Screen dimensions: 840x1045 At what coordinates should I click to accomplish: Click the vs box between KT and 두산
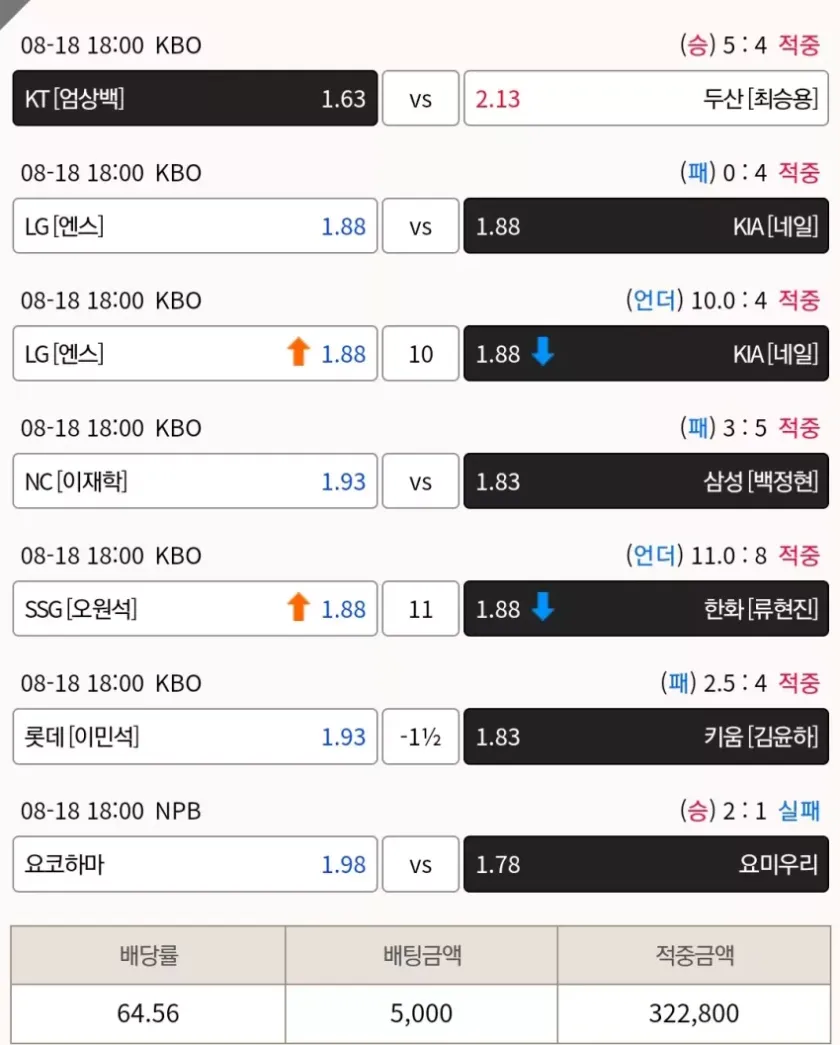click(421, 98)
